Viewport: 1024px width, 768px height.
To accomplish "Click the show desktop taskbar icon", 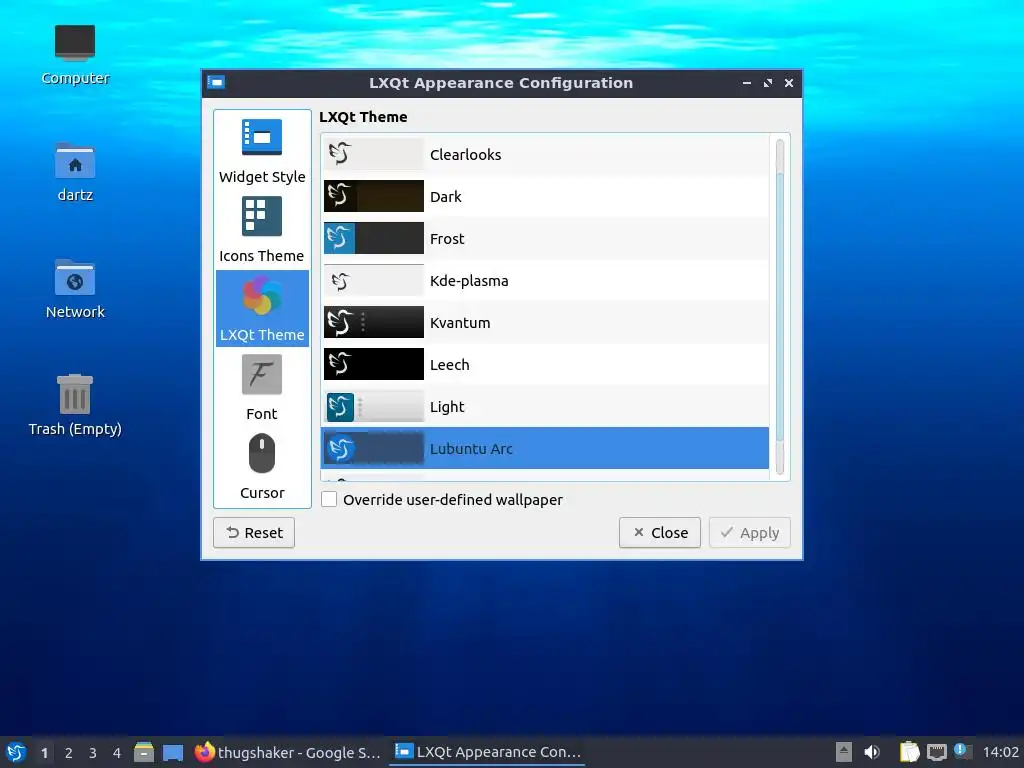I will (173, 752).
